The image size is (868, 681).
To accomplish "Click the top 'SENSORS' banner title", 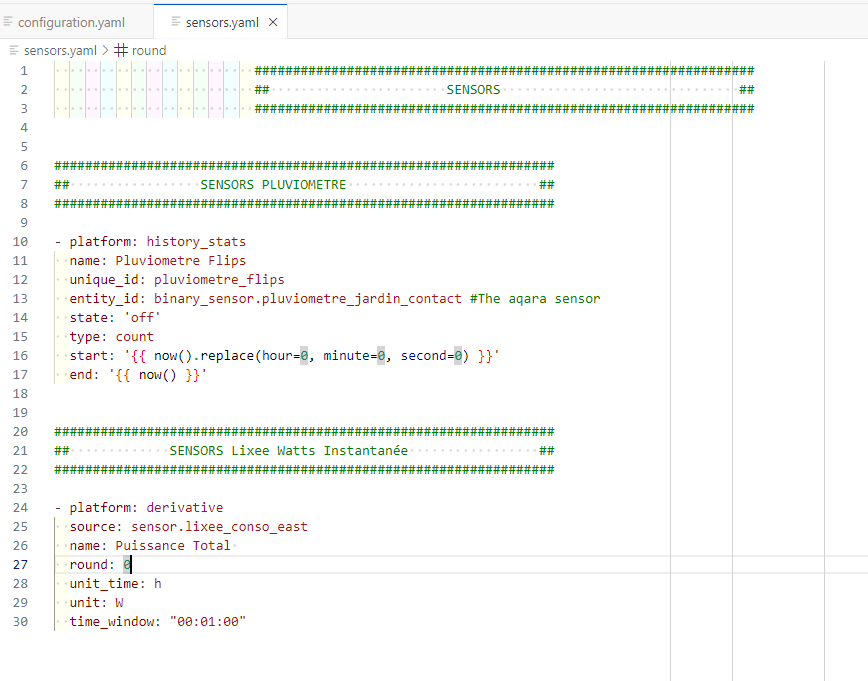I will click(x=473, y=90).
